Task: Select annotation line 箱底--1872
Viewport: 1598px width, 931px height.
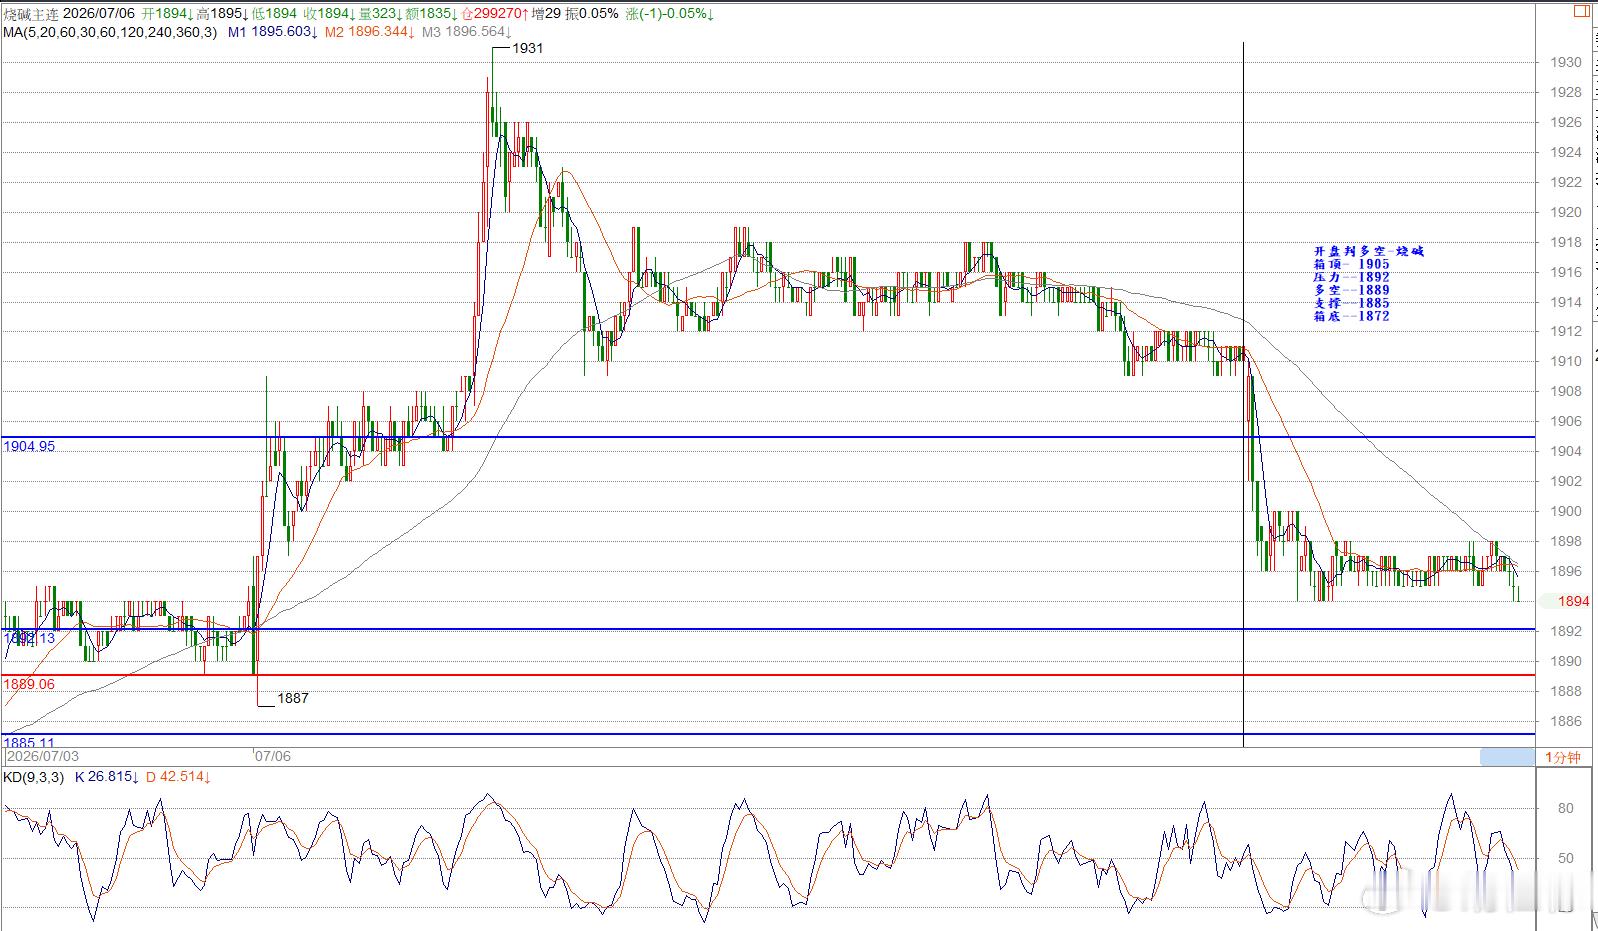Action: [1352, 316]
